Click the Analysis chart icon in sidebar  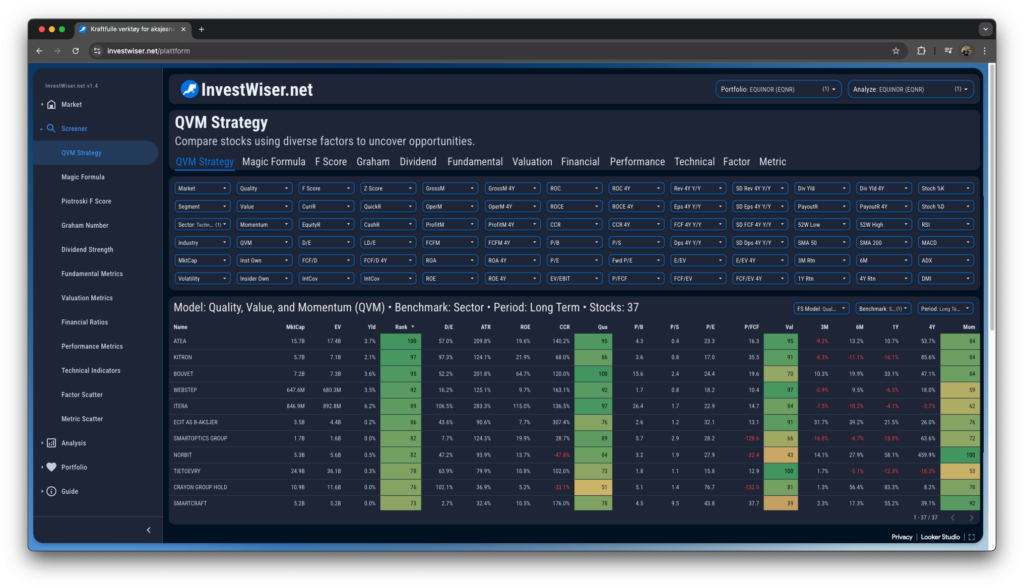pyautogui.click(x=52, y=443)
